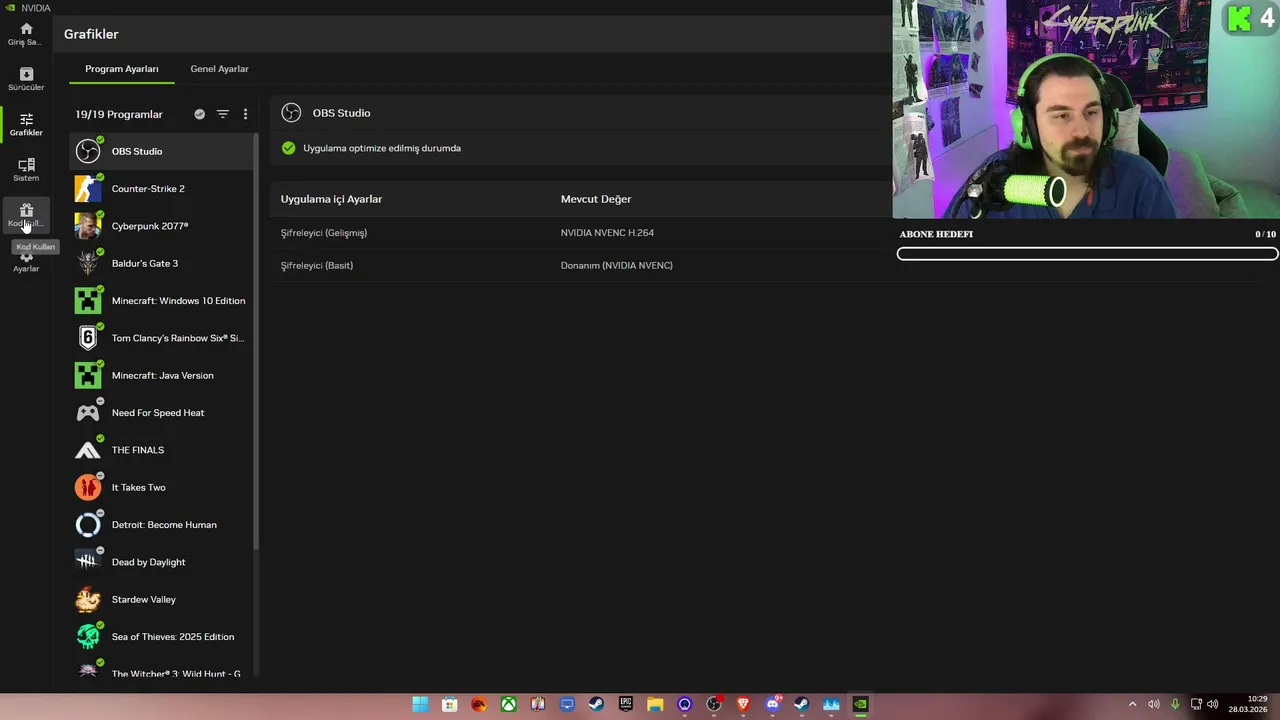Viewport: 1280px width, 720px height.
Task: Open File Explorer from the taskbar
Action: tap(655, 704)
